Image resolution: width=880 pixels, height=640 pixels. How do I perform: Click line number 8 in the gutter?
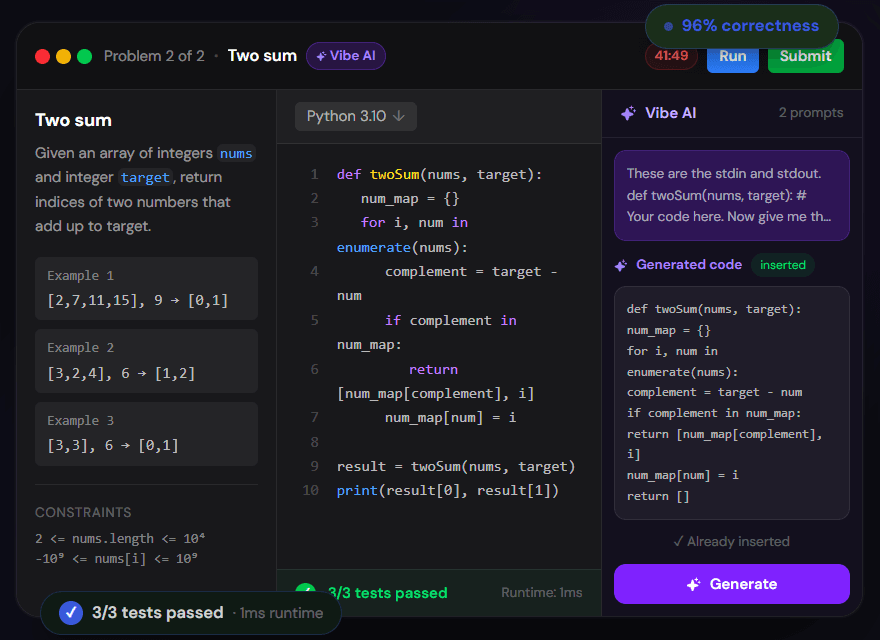click(x=314, y=442)
